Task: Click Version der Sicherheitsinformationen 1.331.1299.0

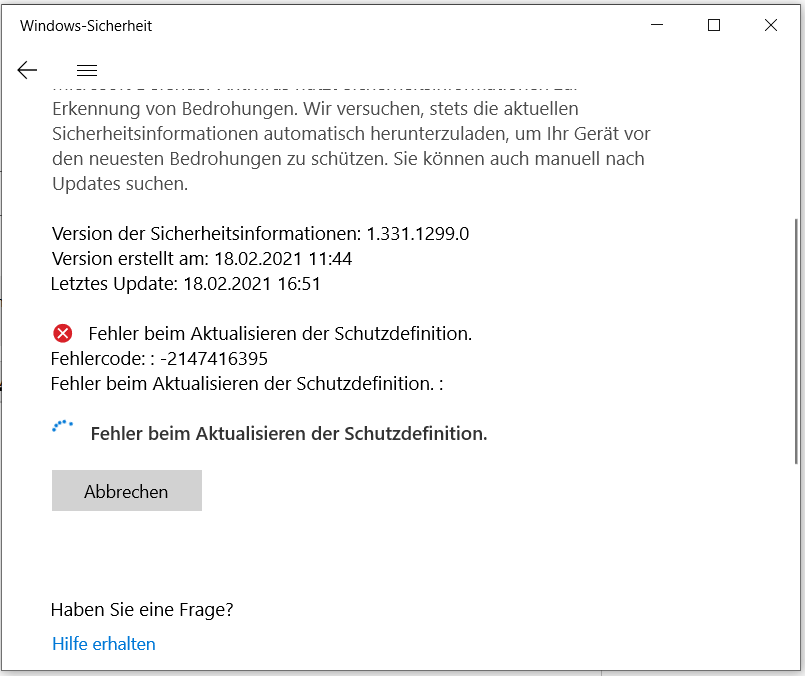Action: 260,234
